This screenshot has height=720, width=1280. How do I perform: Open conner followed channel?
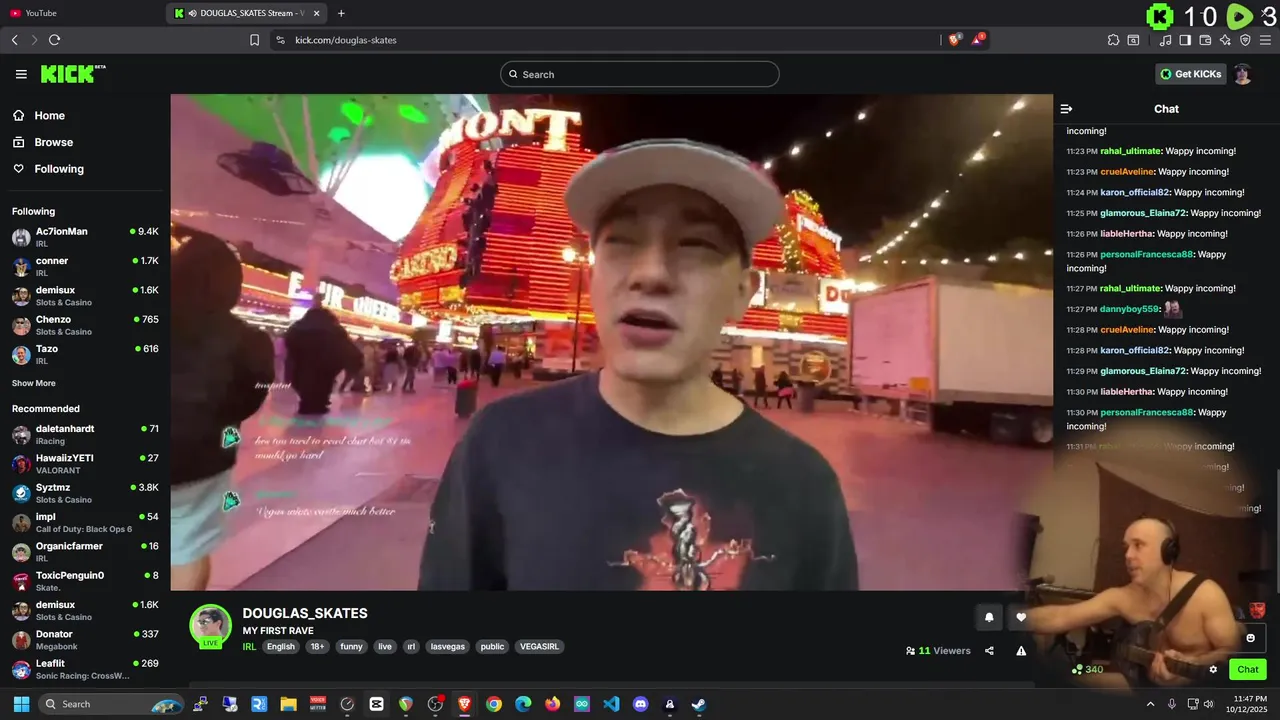pos(85,266)
